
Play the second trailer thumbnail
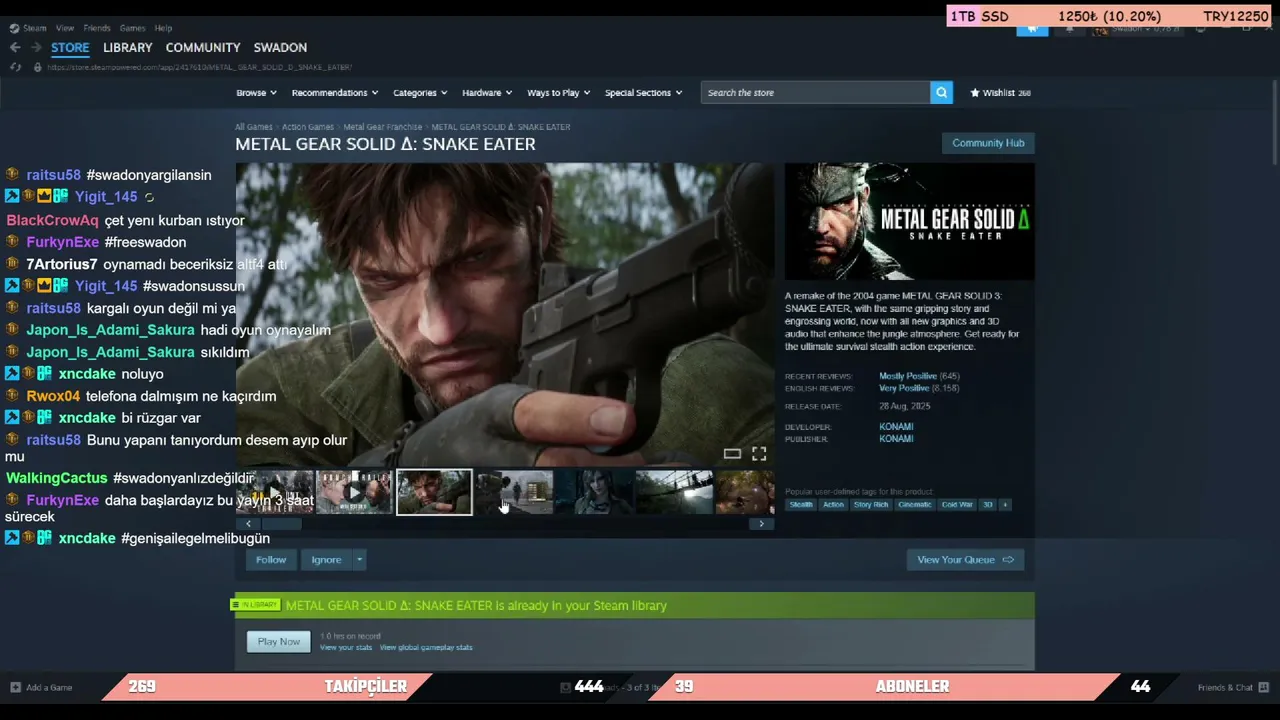(x=354, y=492)
